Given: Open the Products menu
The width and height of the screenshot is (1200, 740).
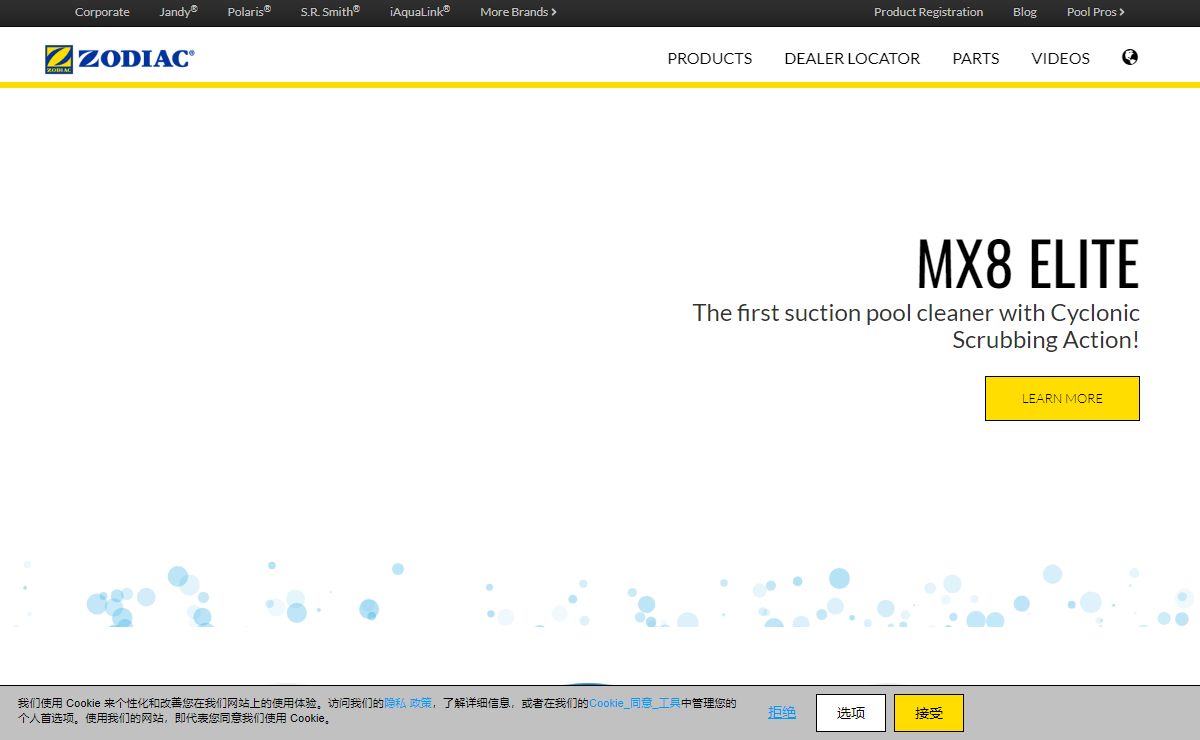Looking at the screenshot, I should pos(710,58).
